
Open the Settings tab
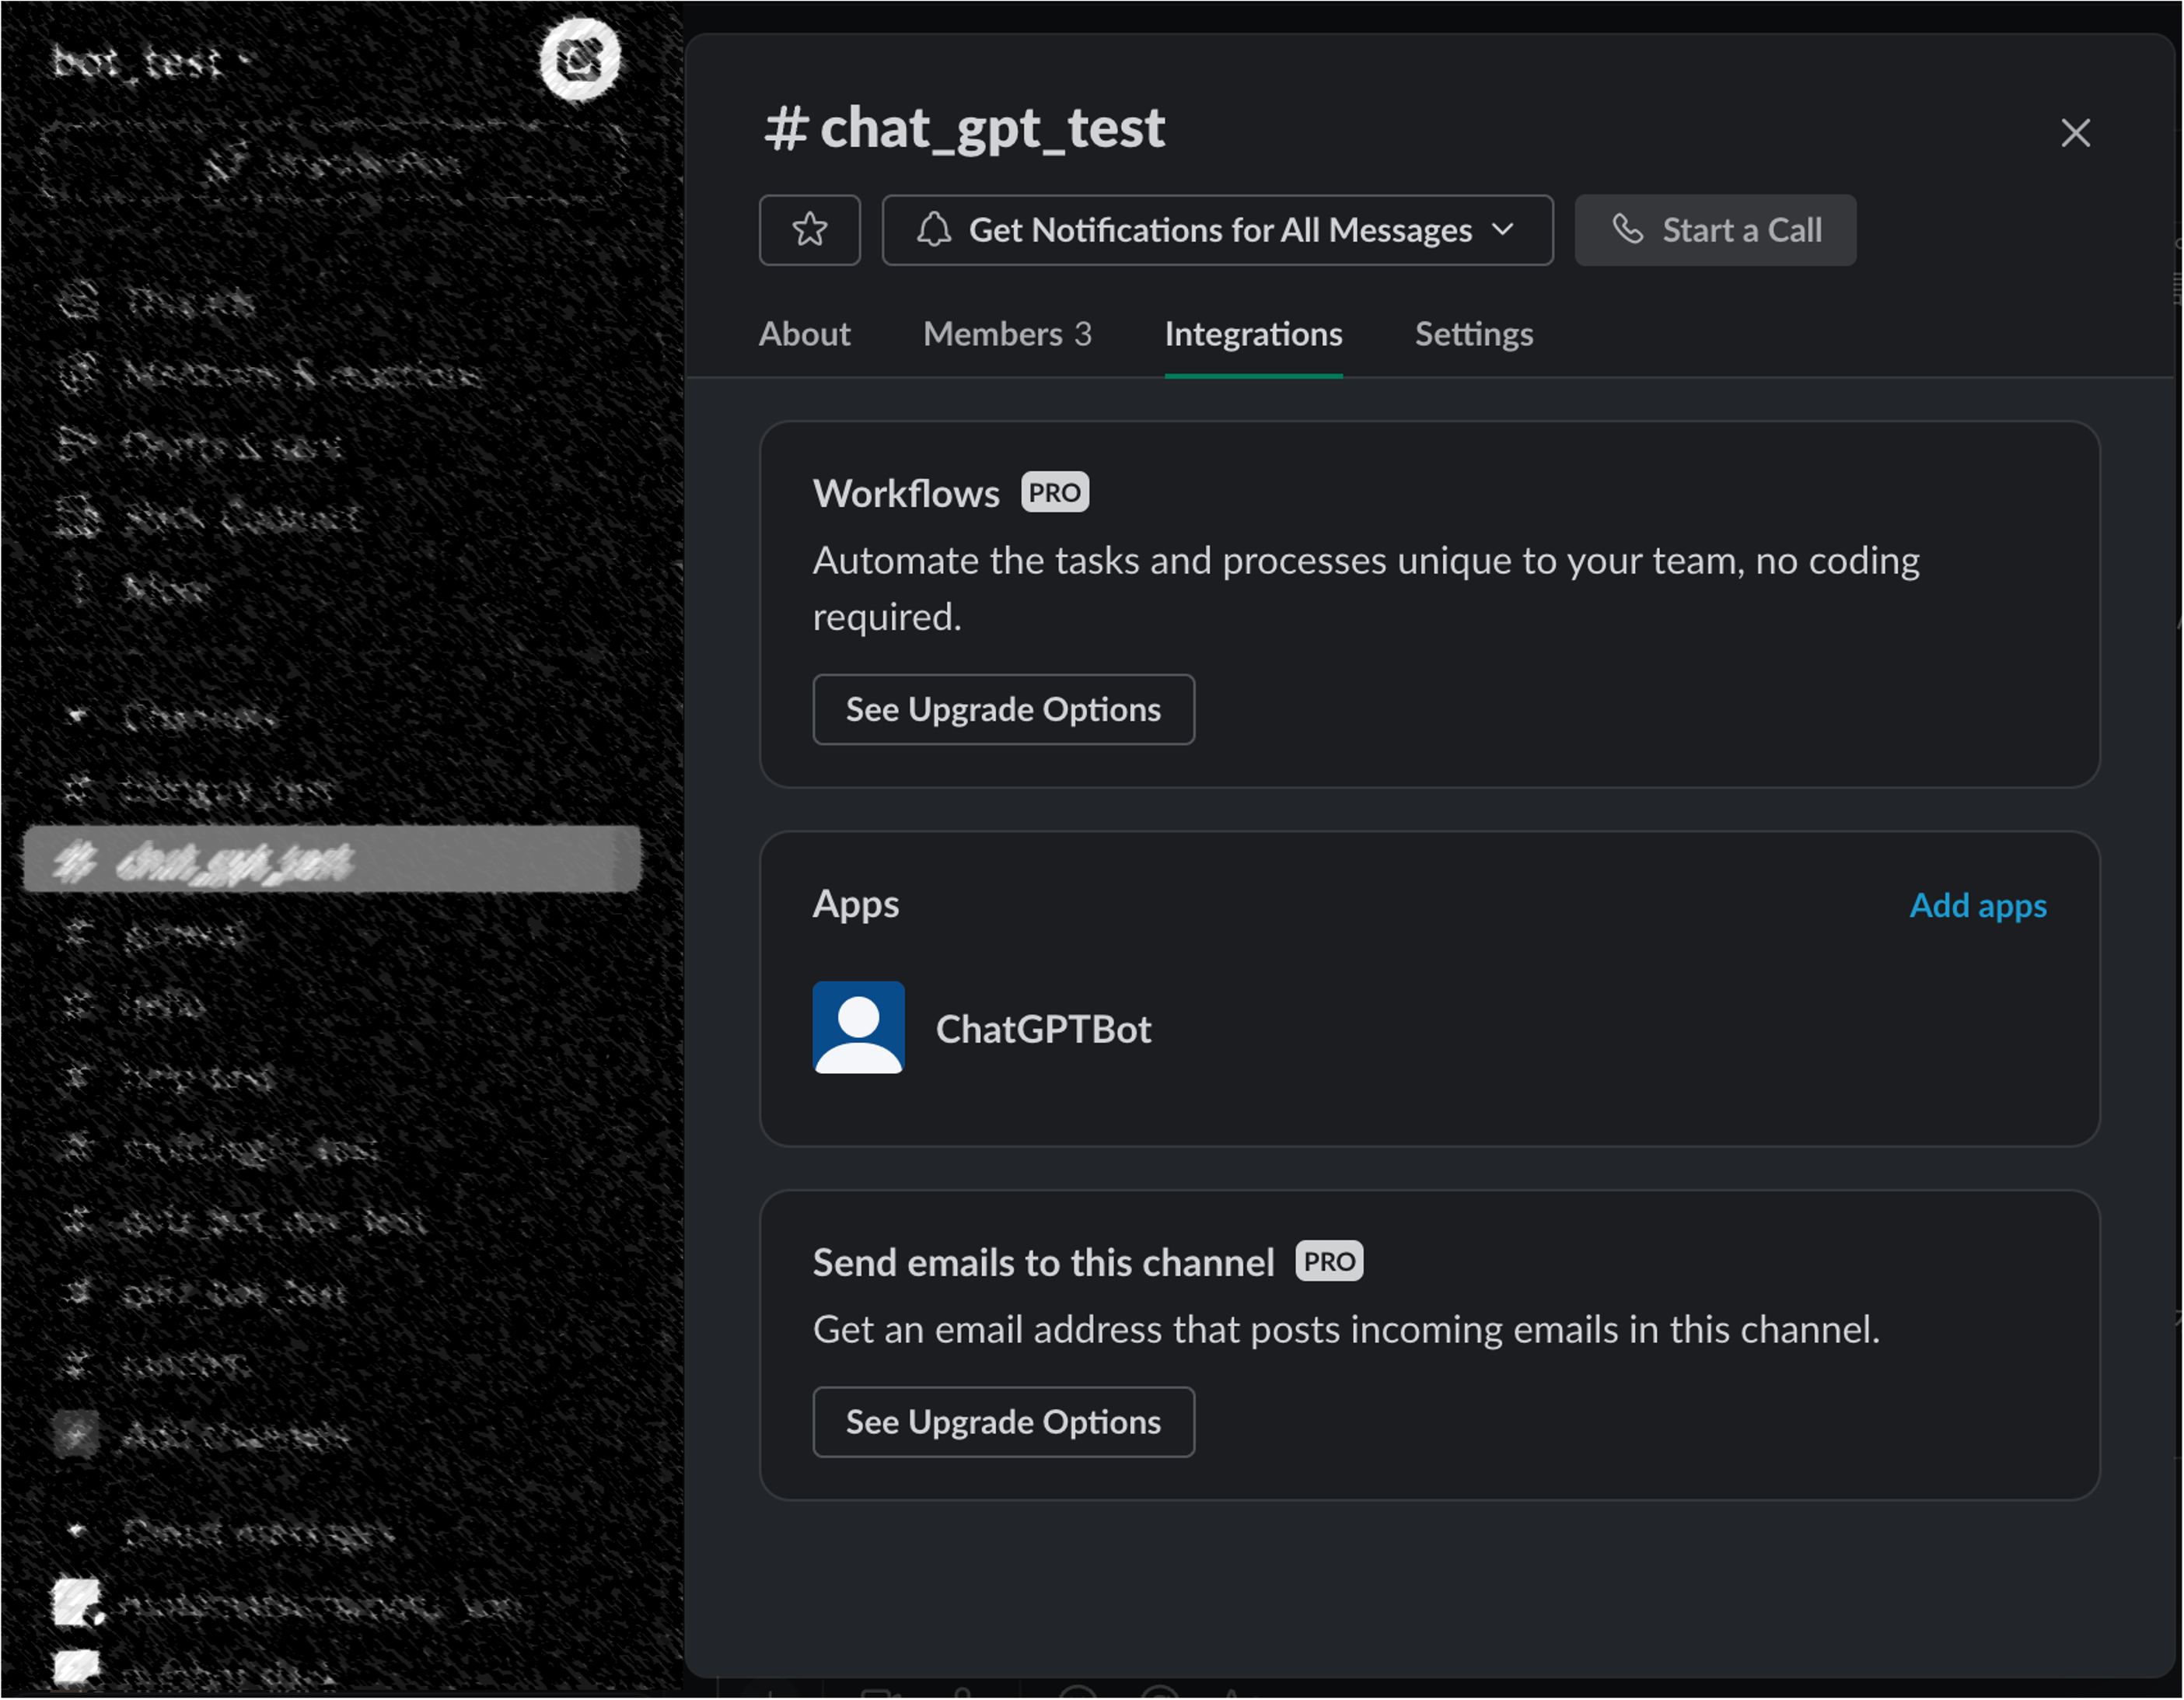click(1472, 334)
